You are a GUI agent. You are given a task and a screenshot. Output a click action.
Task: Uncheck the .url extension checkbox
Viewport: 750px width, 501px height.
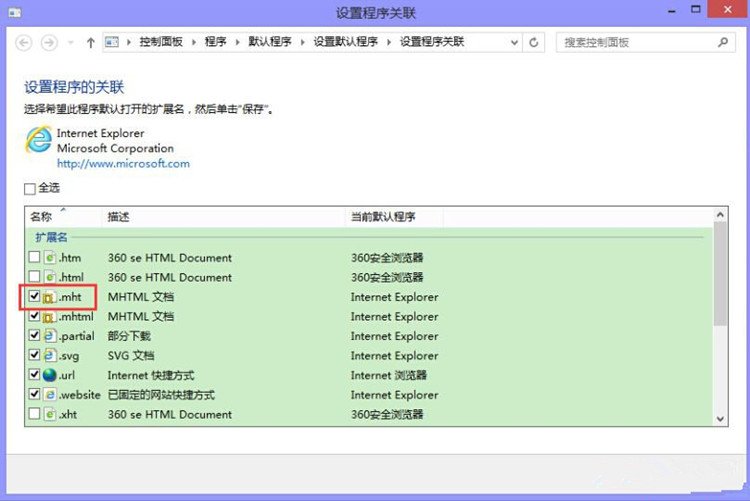tap(34, 375)
